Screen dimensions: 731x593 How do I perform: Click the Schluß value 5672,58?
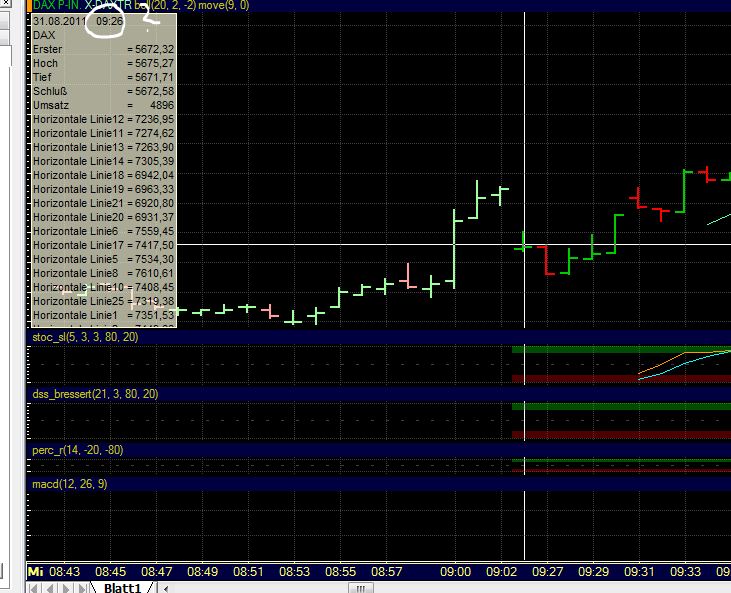tap(154, 91)
